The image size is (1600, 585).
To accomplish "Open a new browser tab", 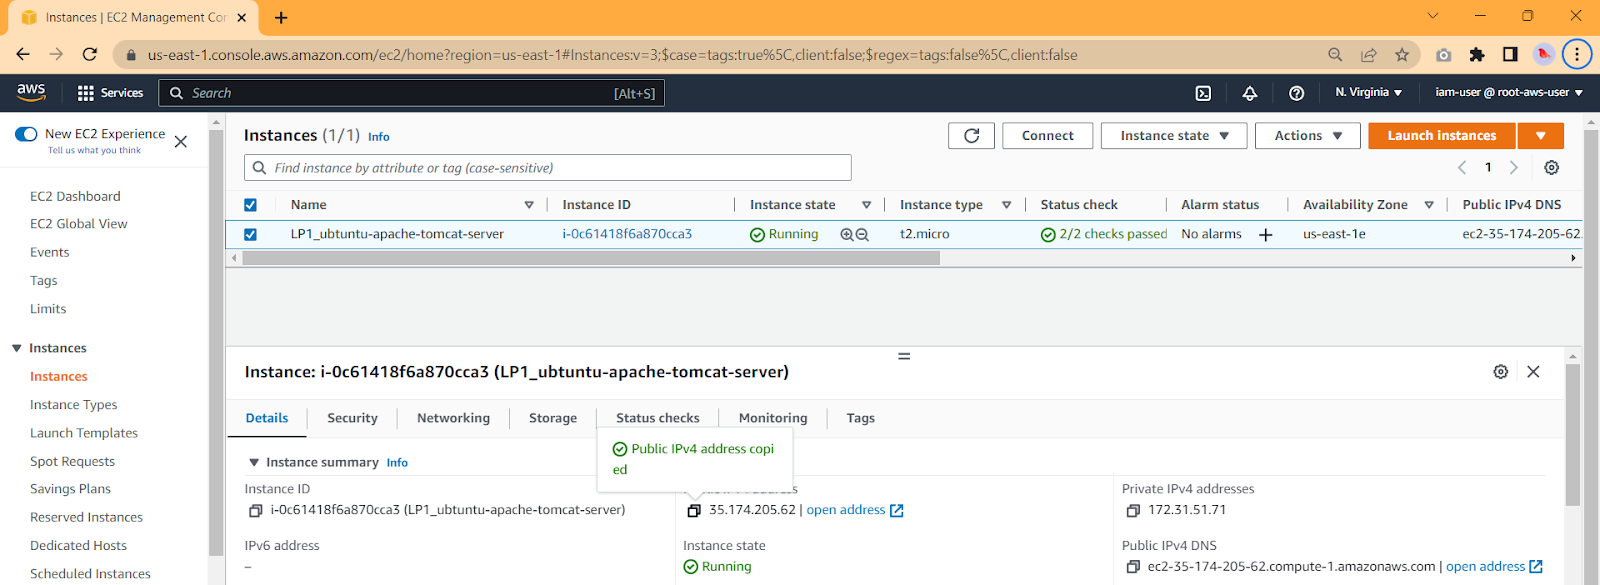I will click(281, 17).
